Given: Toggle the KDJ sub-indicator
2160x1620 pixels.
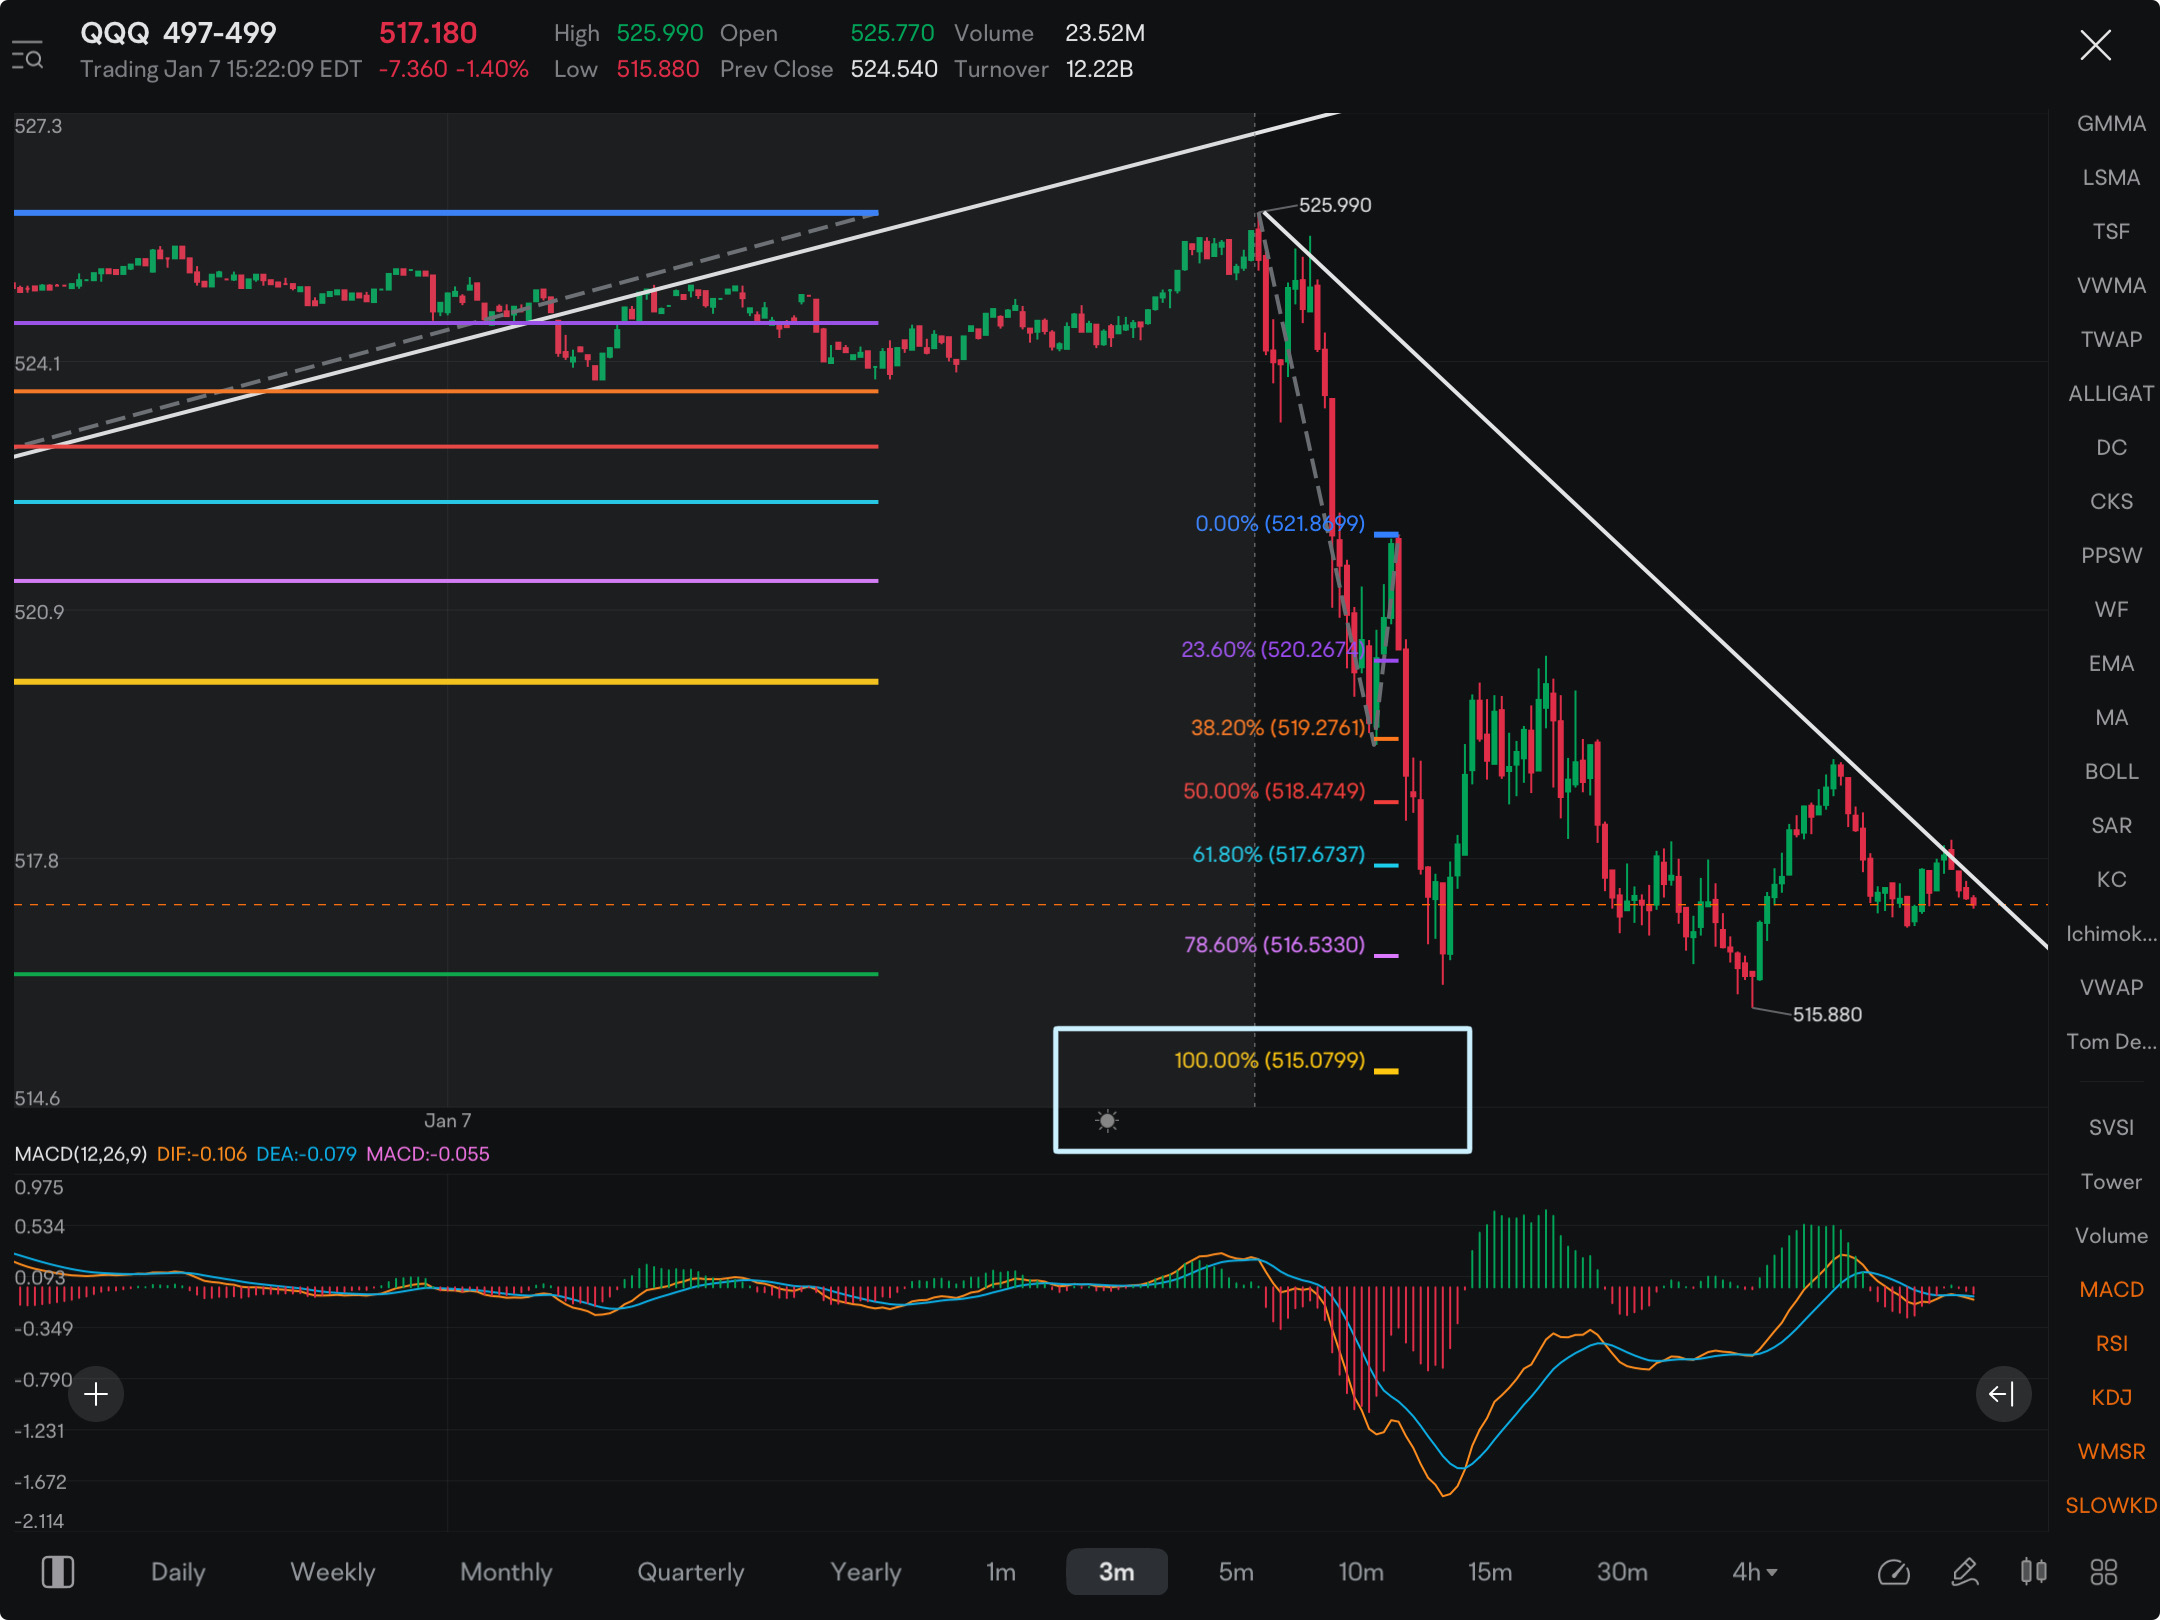Looking at the screenshot, I should coord(2111,1398).
